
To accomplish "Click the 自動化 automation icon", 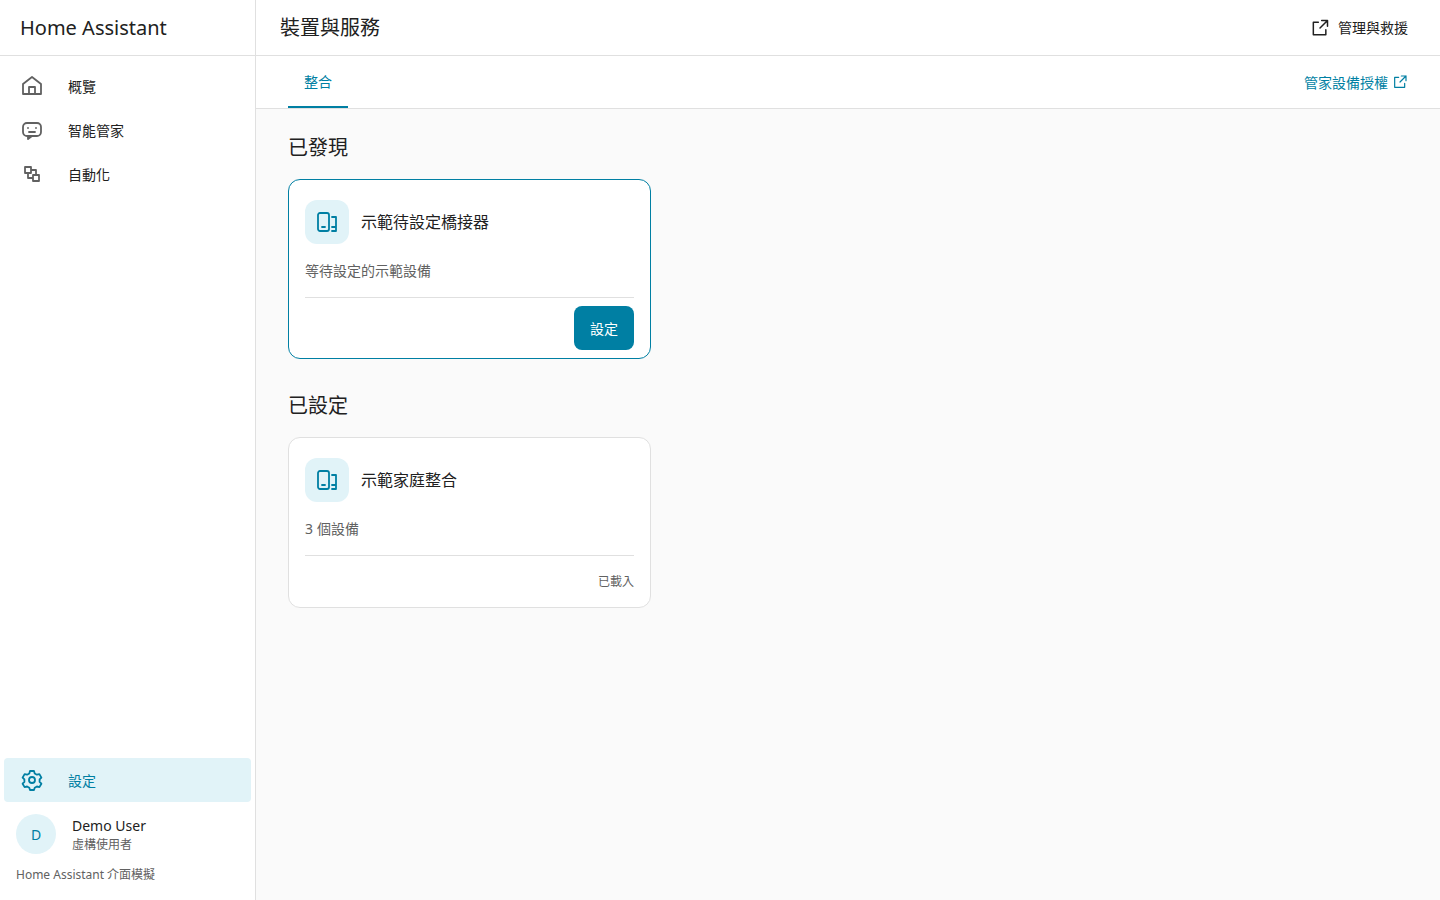I will point(32,174).
